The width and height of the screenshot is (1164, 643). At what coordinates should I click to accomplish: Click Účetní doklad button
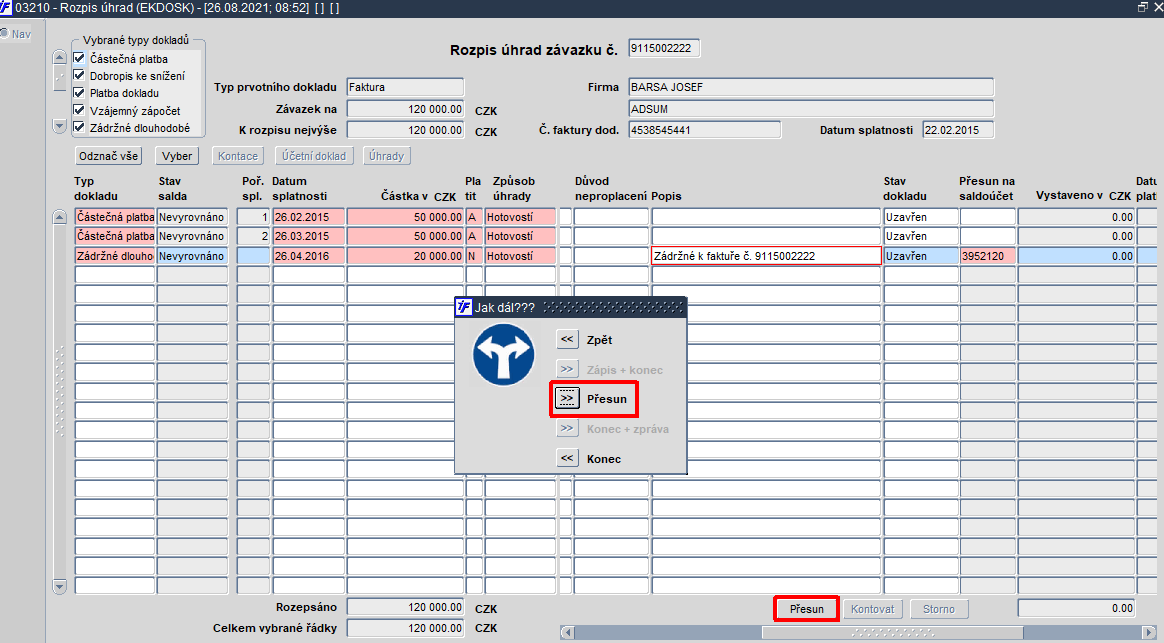coord(314,156)
